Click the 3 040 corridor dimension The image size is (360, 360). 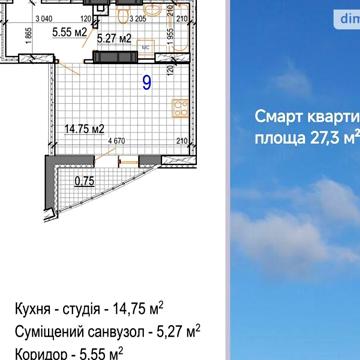pyautogui.click(x=43, y=20)
